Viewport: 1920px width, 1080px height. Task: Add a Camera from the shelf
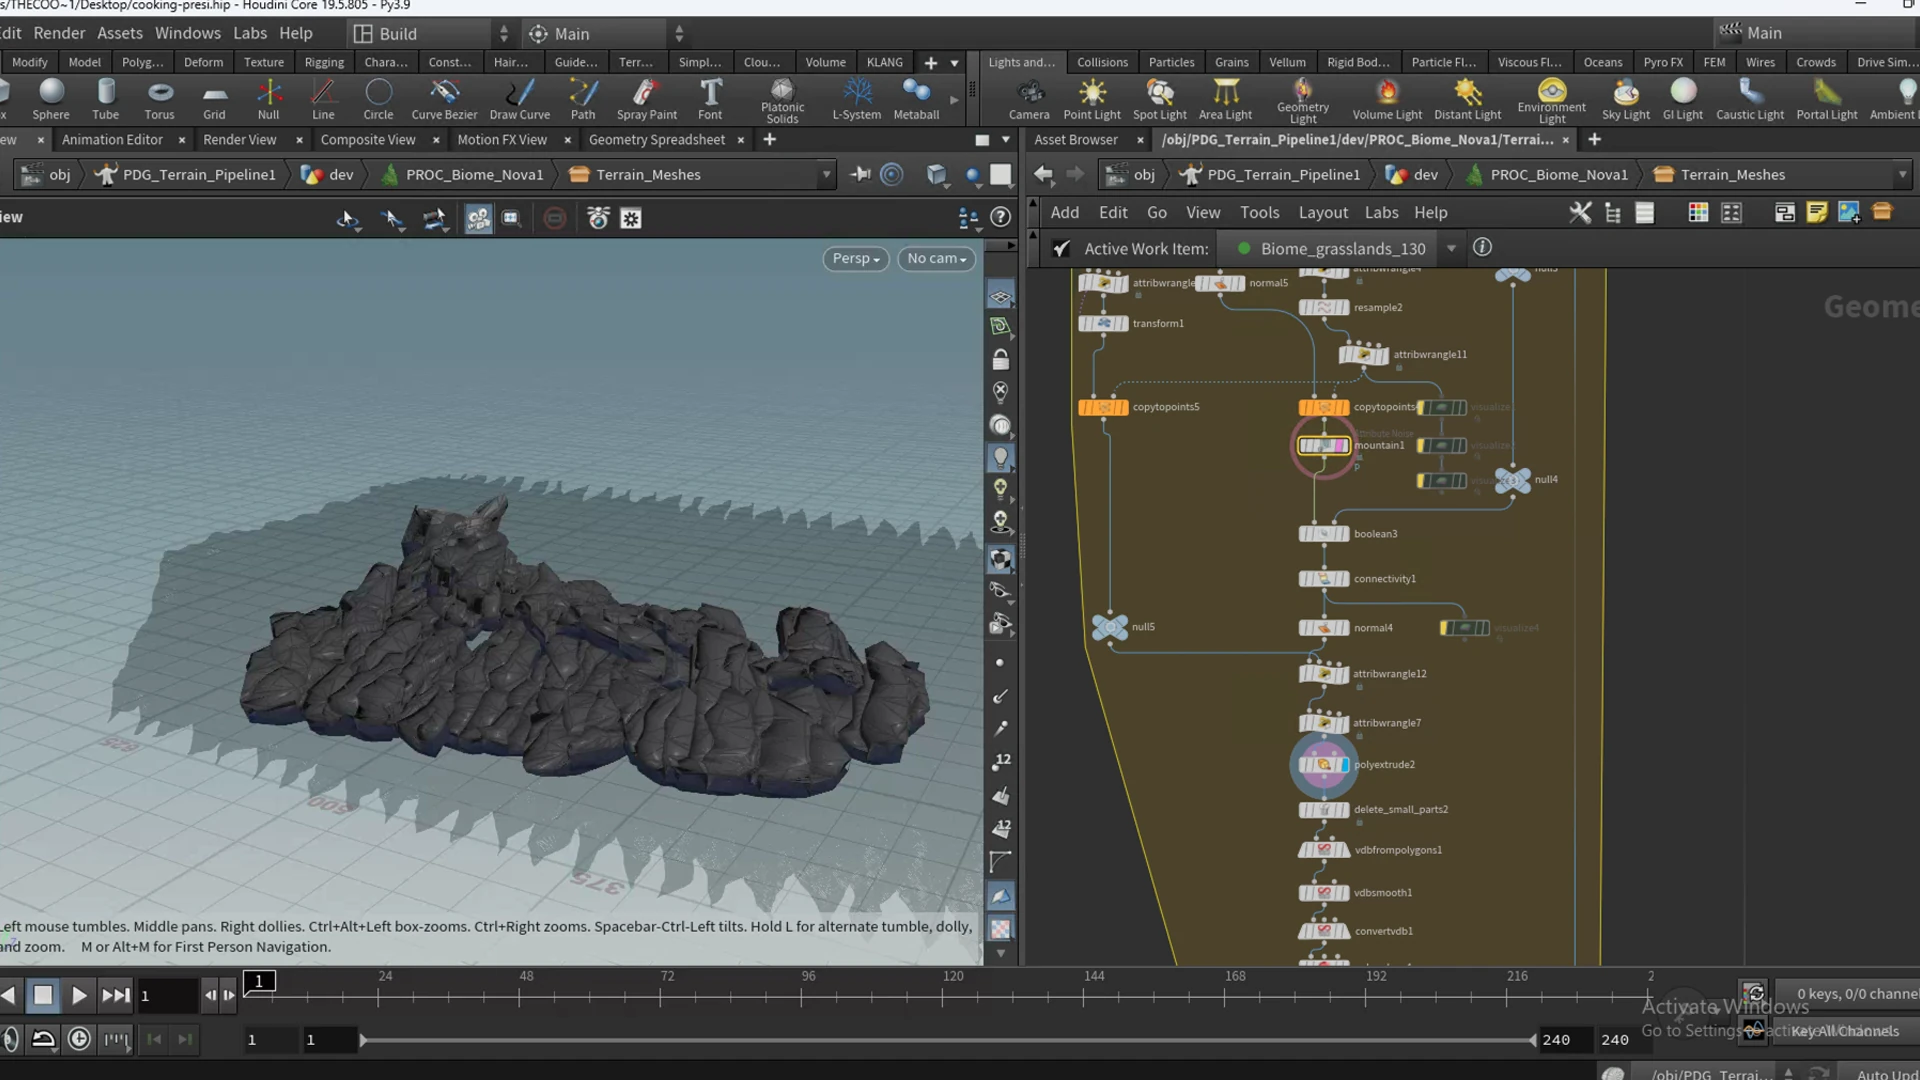(1029, 100)
